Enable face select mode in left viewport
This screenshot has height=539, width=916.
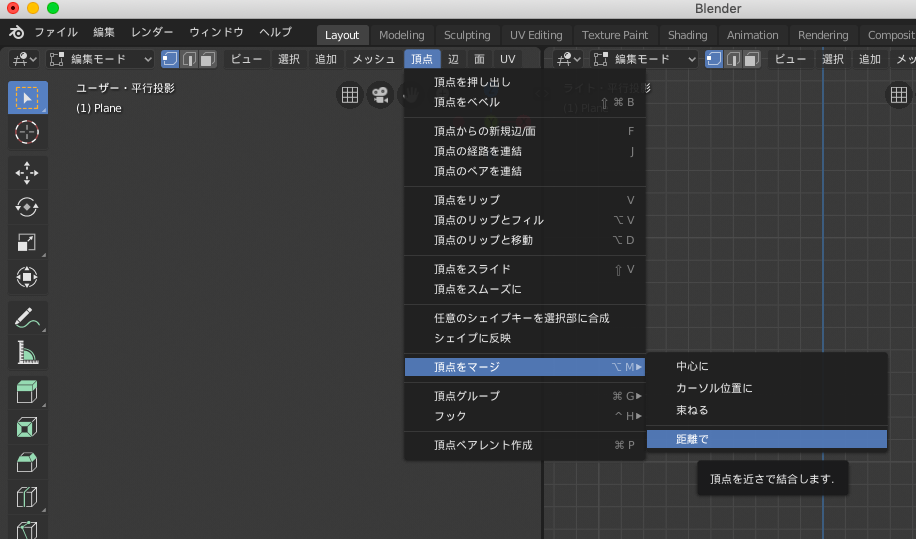208,59
